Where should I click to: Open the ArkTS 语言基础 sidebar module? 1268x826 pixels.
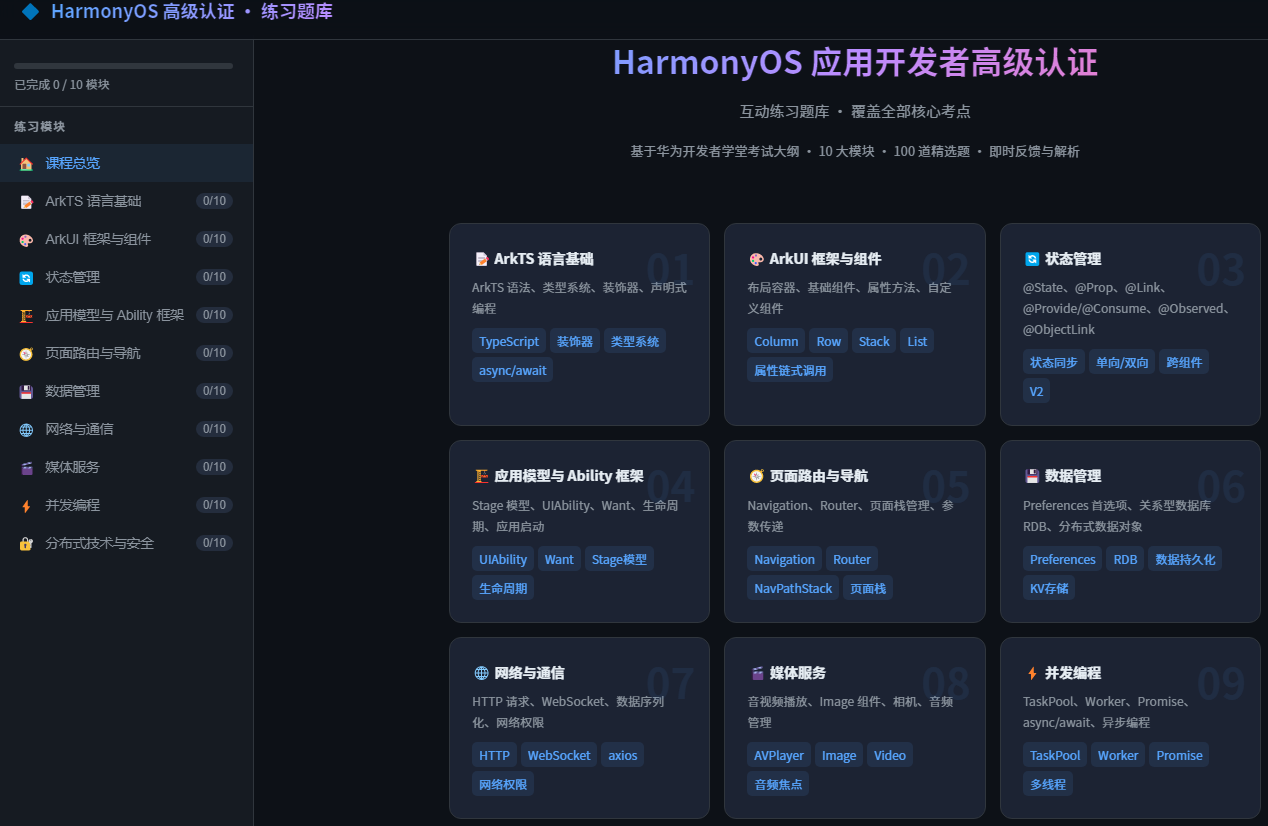click(126, 201)
